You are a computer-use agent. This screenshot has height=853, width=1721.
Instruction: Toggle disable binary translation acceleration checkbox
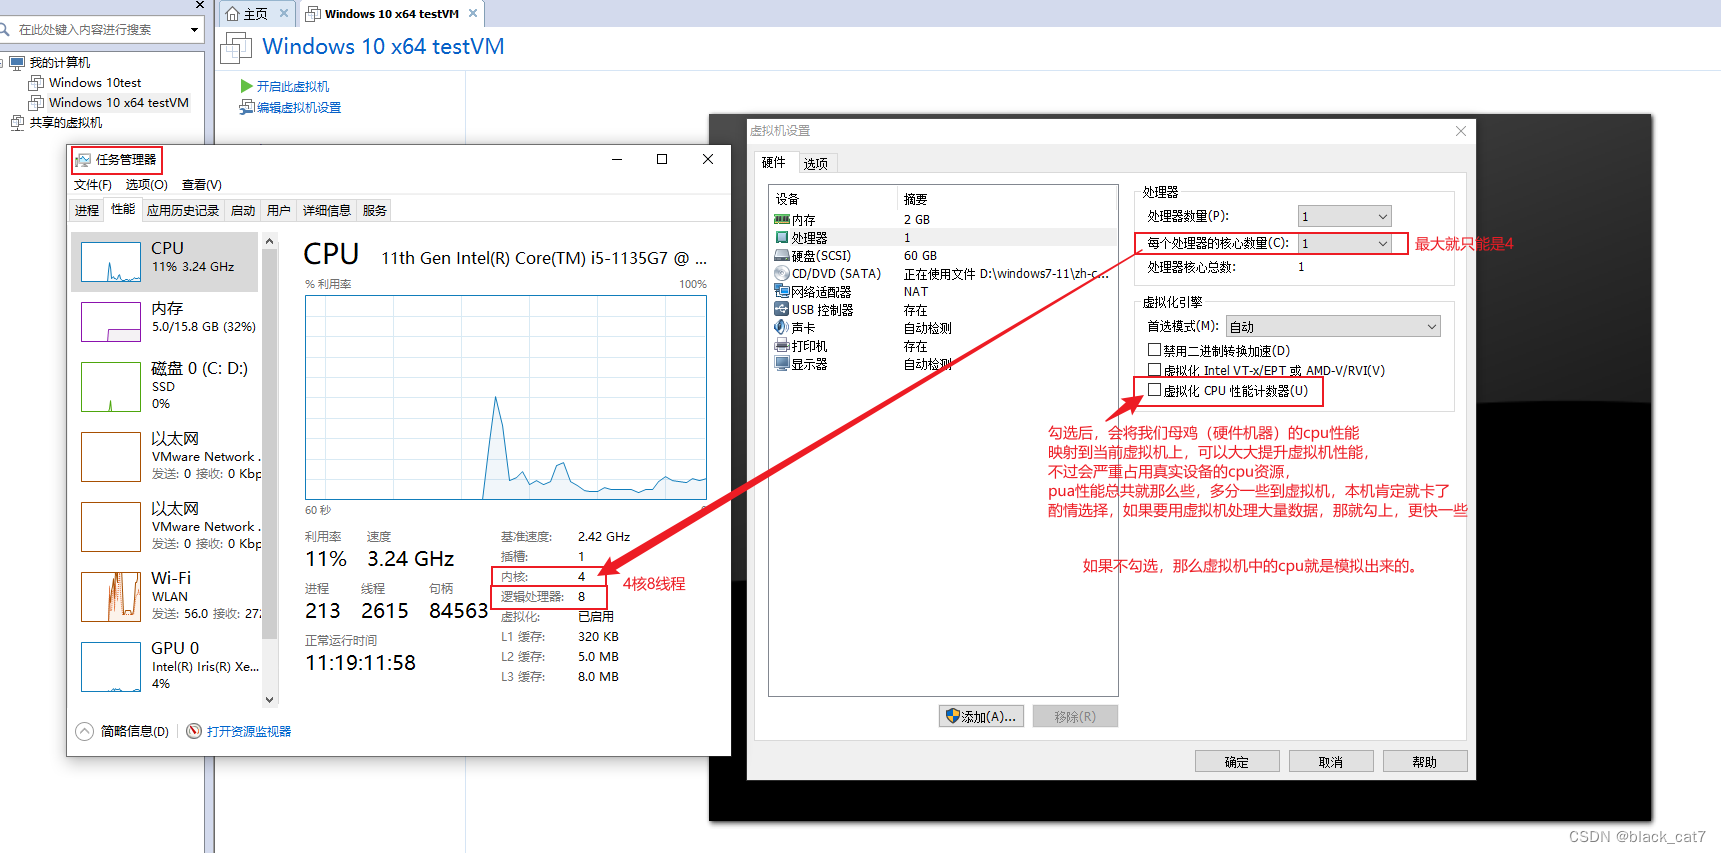coord(1154,350)
